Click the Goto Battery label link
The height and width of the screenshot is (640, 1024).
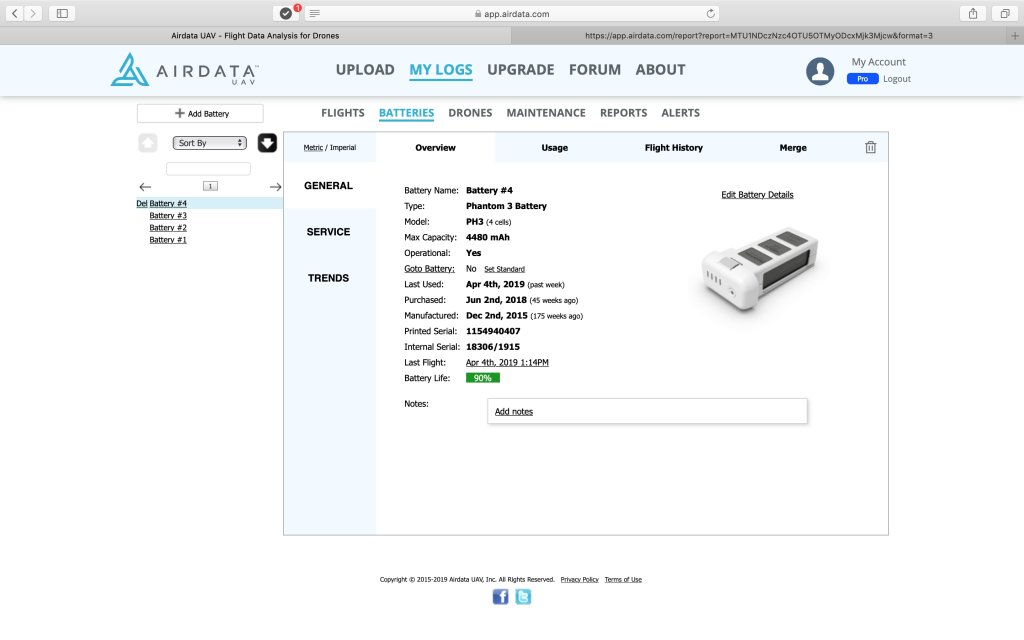click(x=429, y=268)
